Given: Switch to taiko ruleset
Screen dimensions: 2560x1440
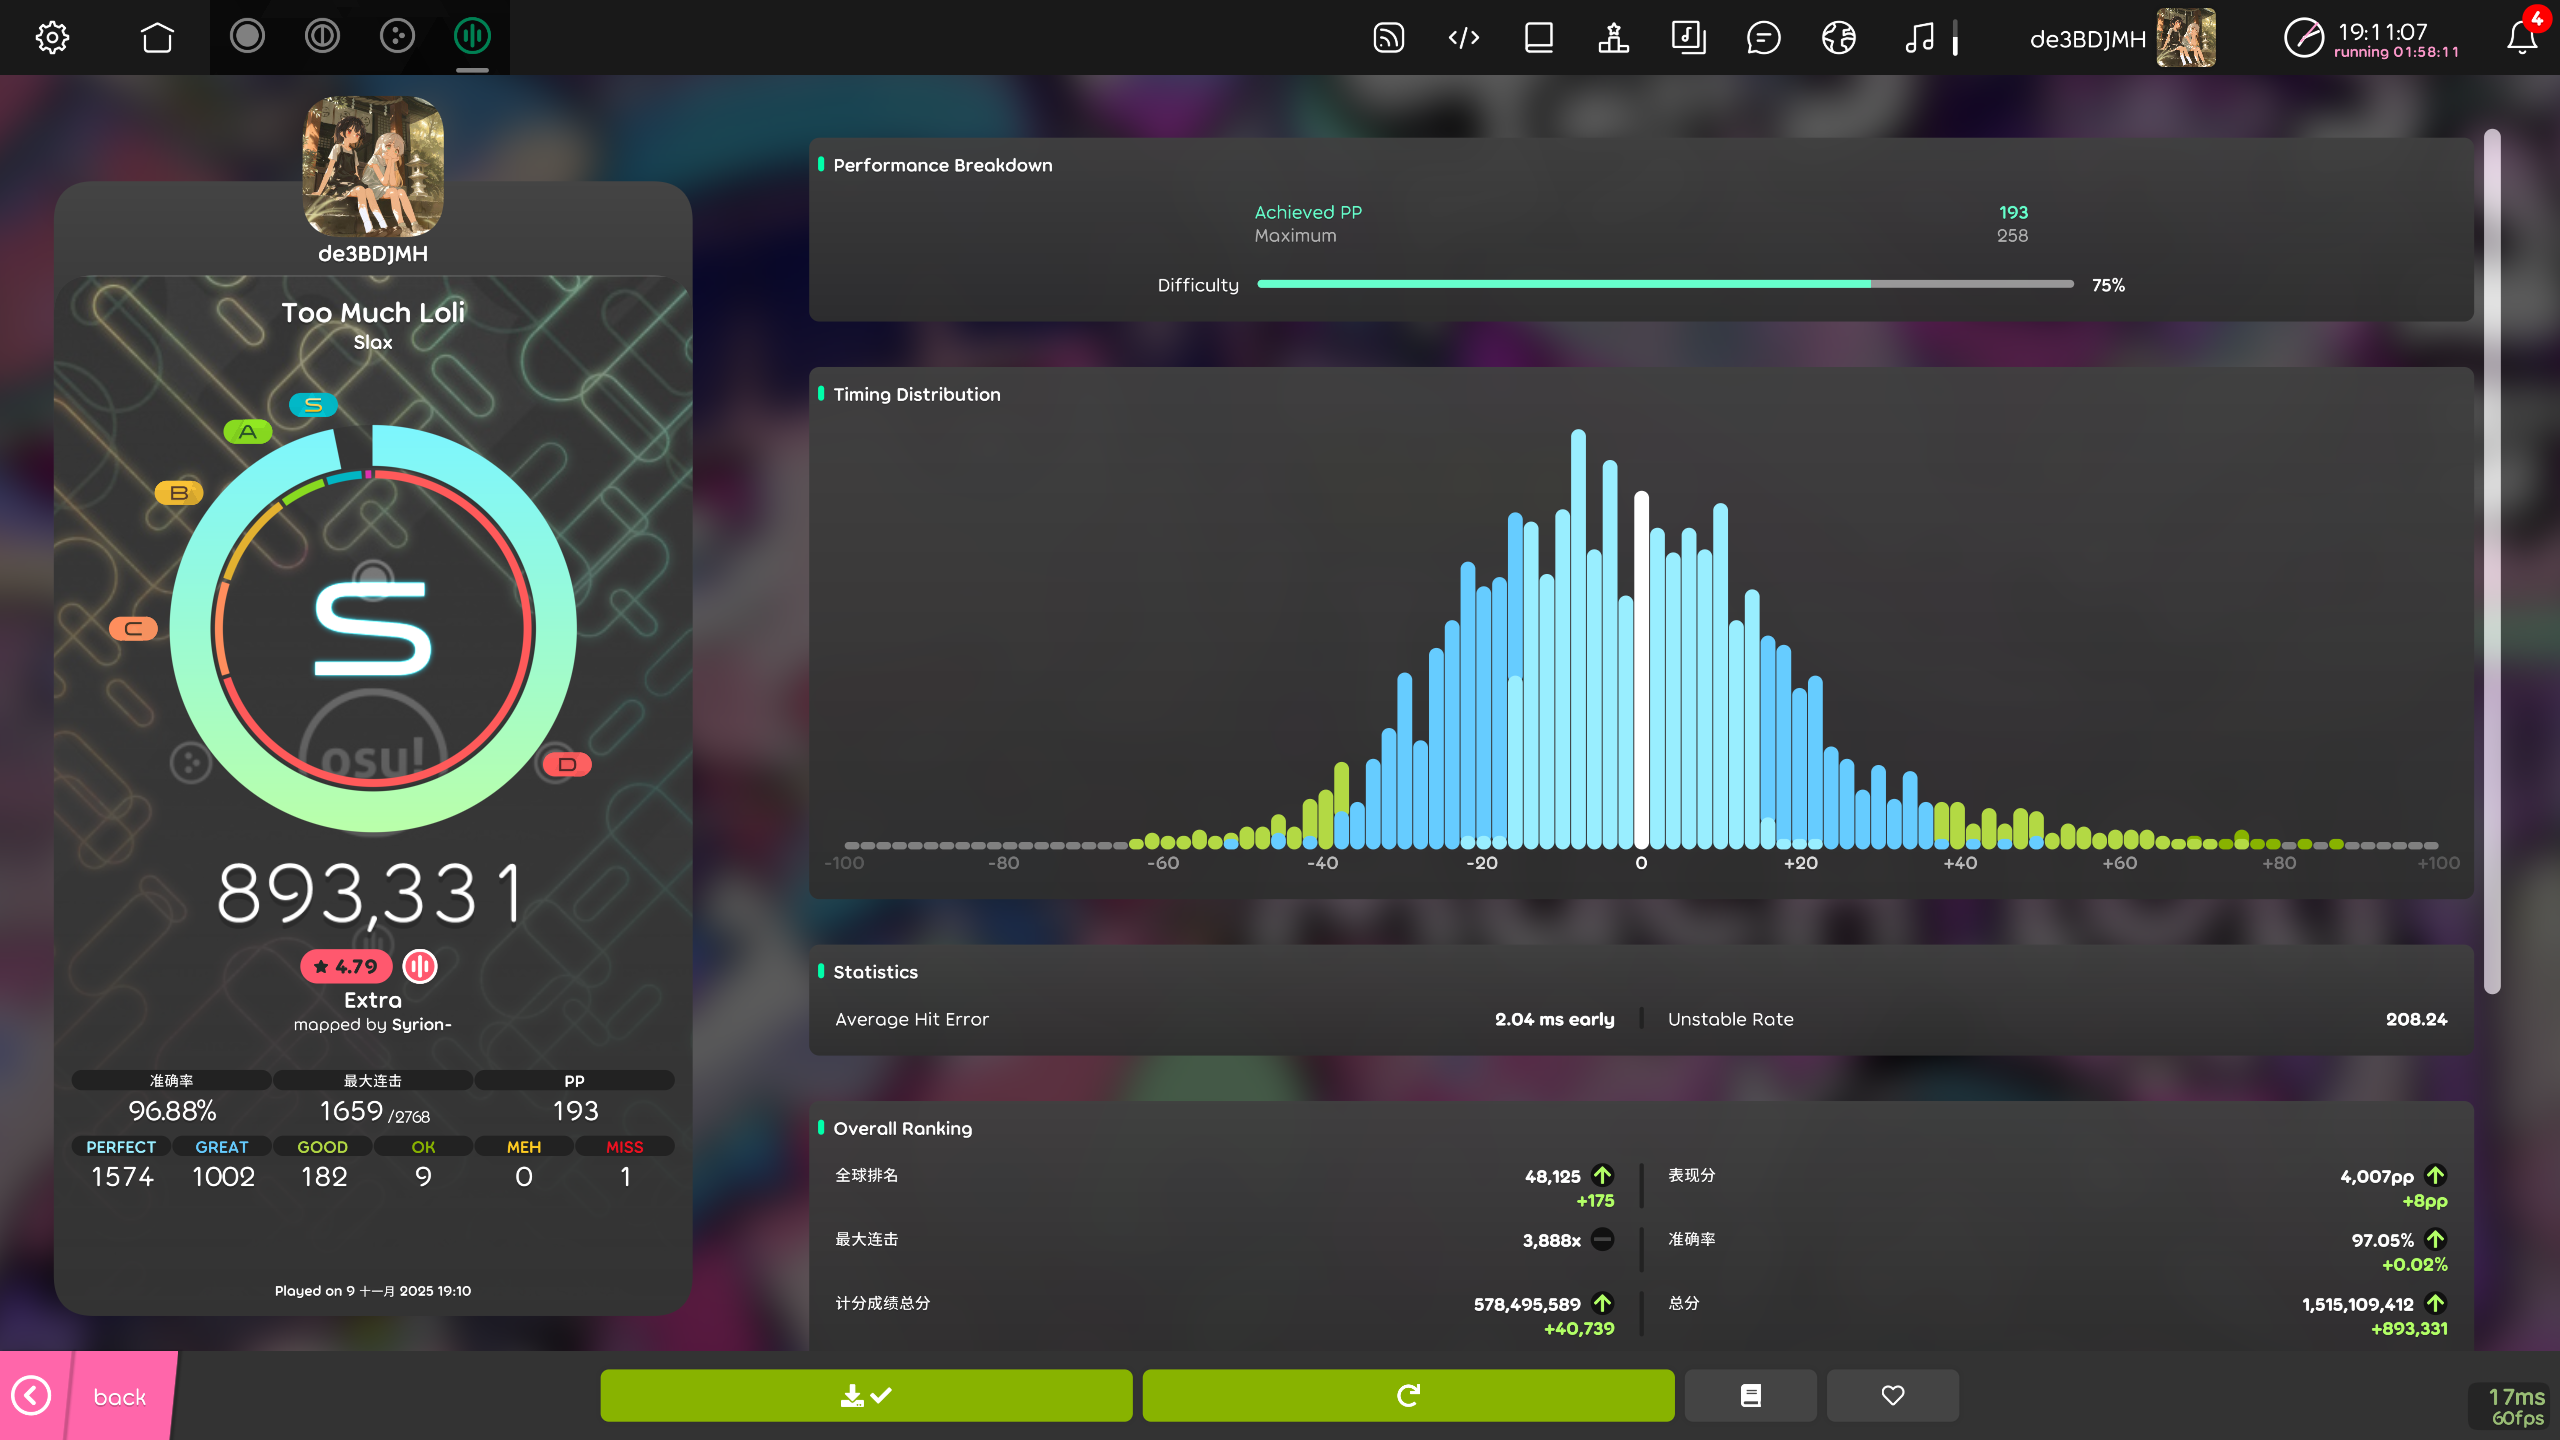Looking at the screenshot, I should [x=322, y=37].
